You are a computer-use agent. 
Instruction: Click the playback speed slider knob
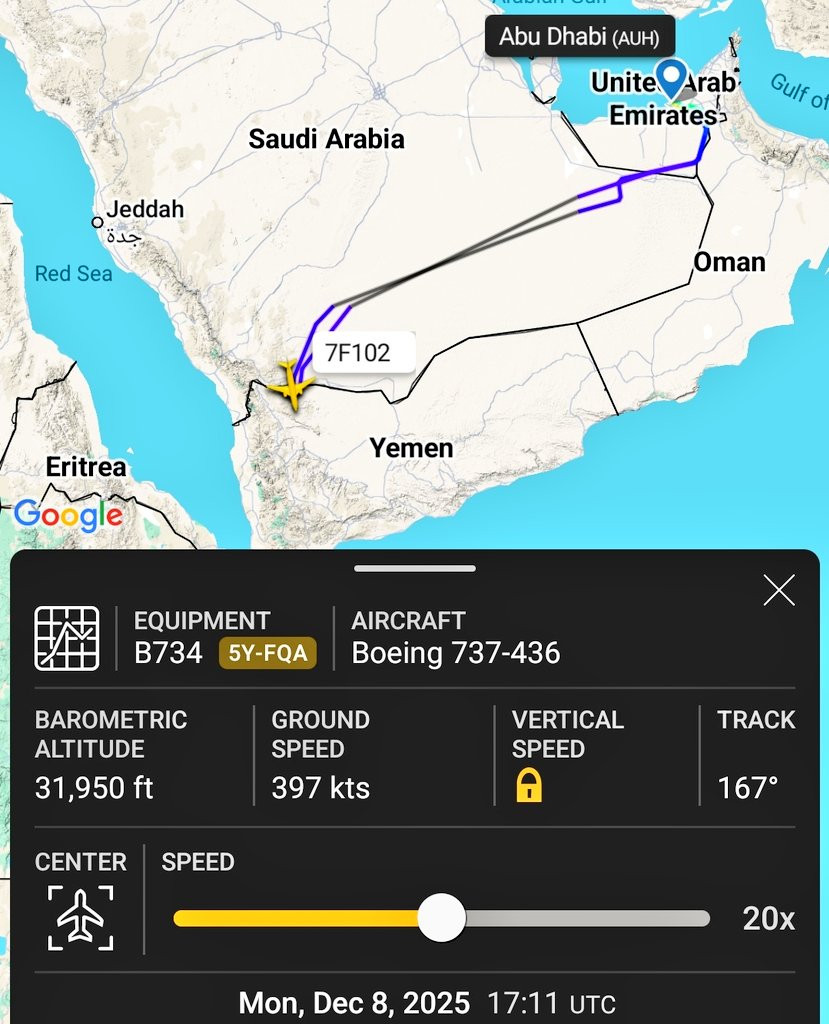442,918
